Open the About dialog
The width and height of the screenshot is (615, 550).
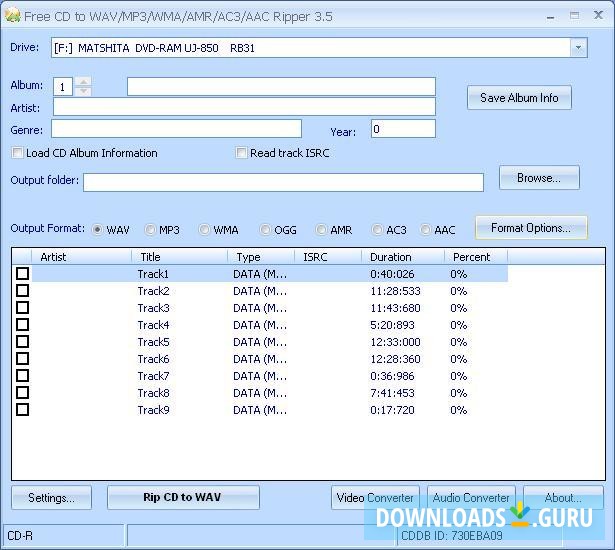[563, 497]
